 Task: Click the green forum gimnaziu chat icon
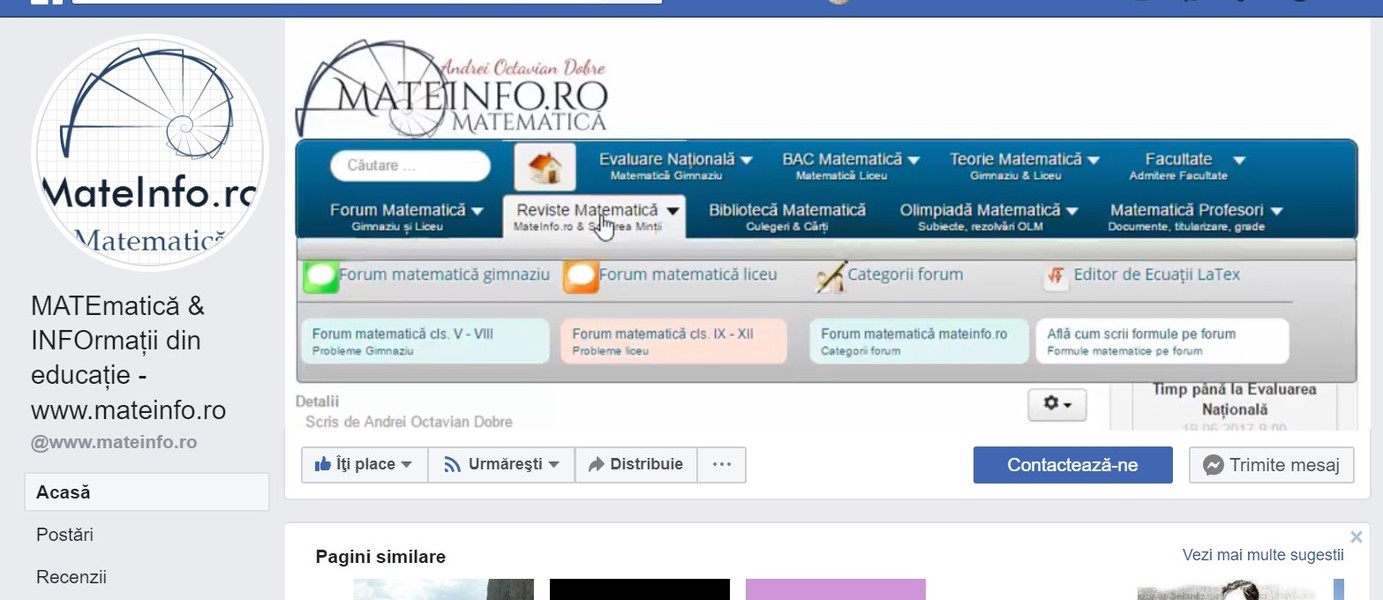pos(321,276)
